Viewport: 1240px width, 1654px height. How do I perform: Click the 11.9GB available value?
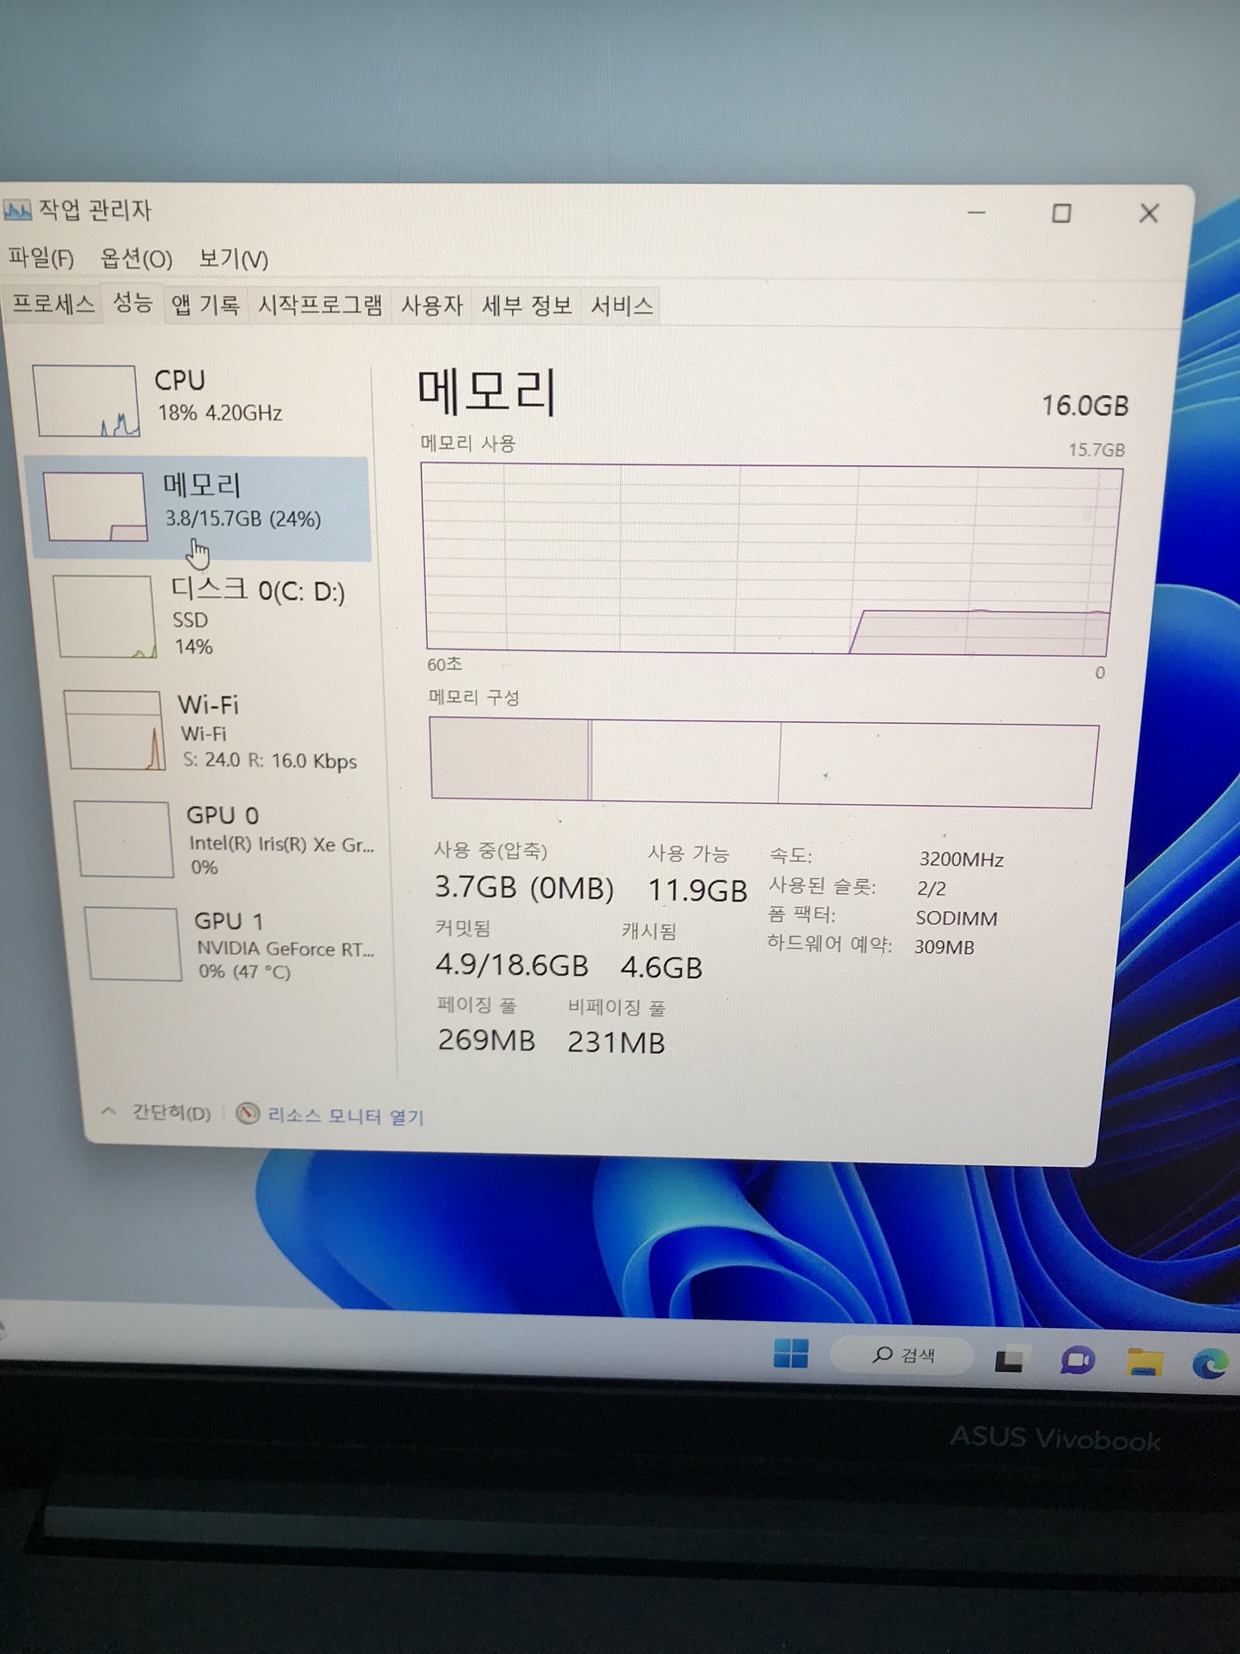click(697, 889)
